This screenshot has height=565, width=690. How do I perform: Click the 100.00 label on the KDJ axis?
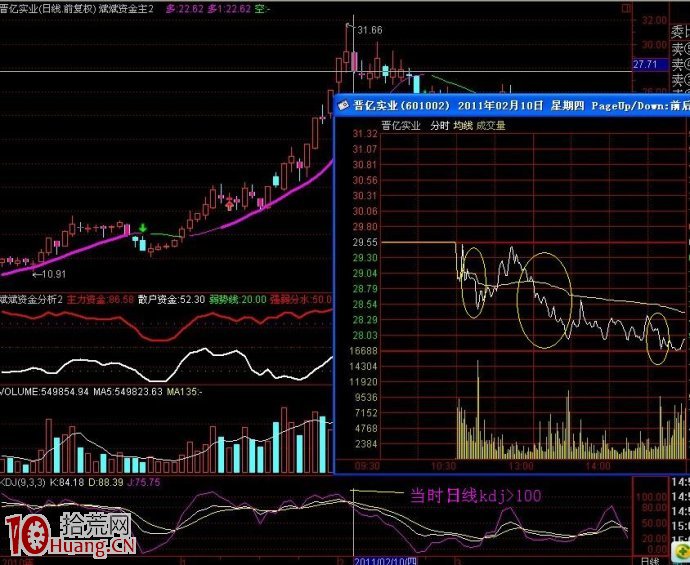652,497
